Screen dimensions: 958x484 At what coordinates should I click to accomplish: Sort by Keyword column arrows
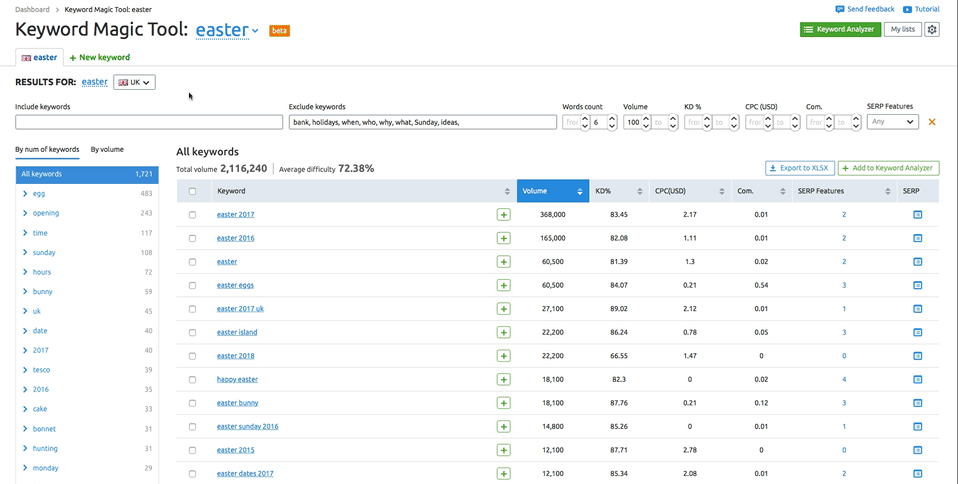[x=507, y=191]
